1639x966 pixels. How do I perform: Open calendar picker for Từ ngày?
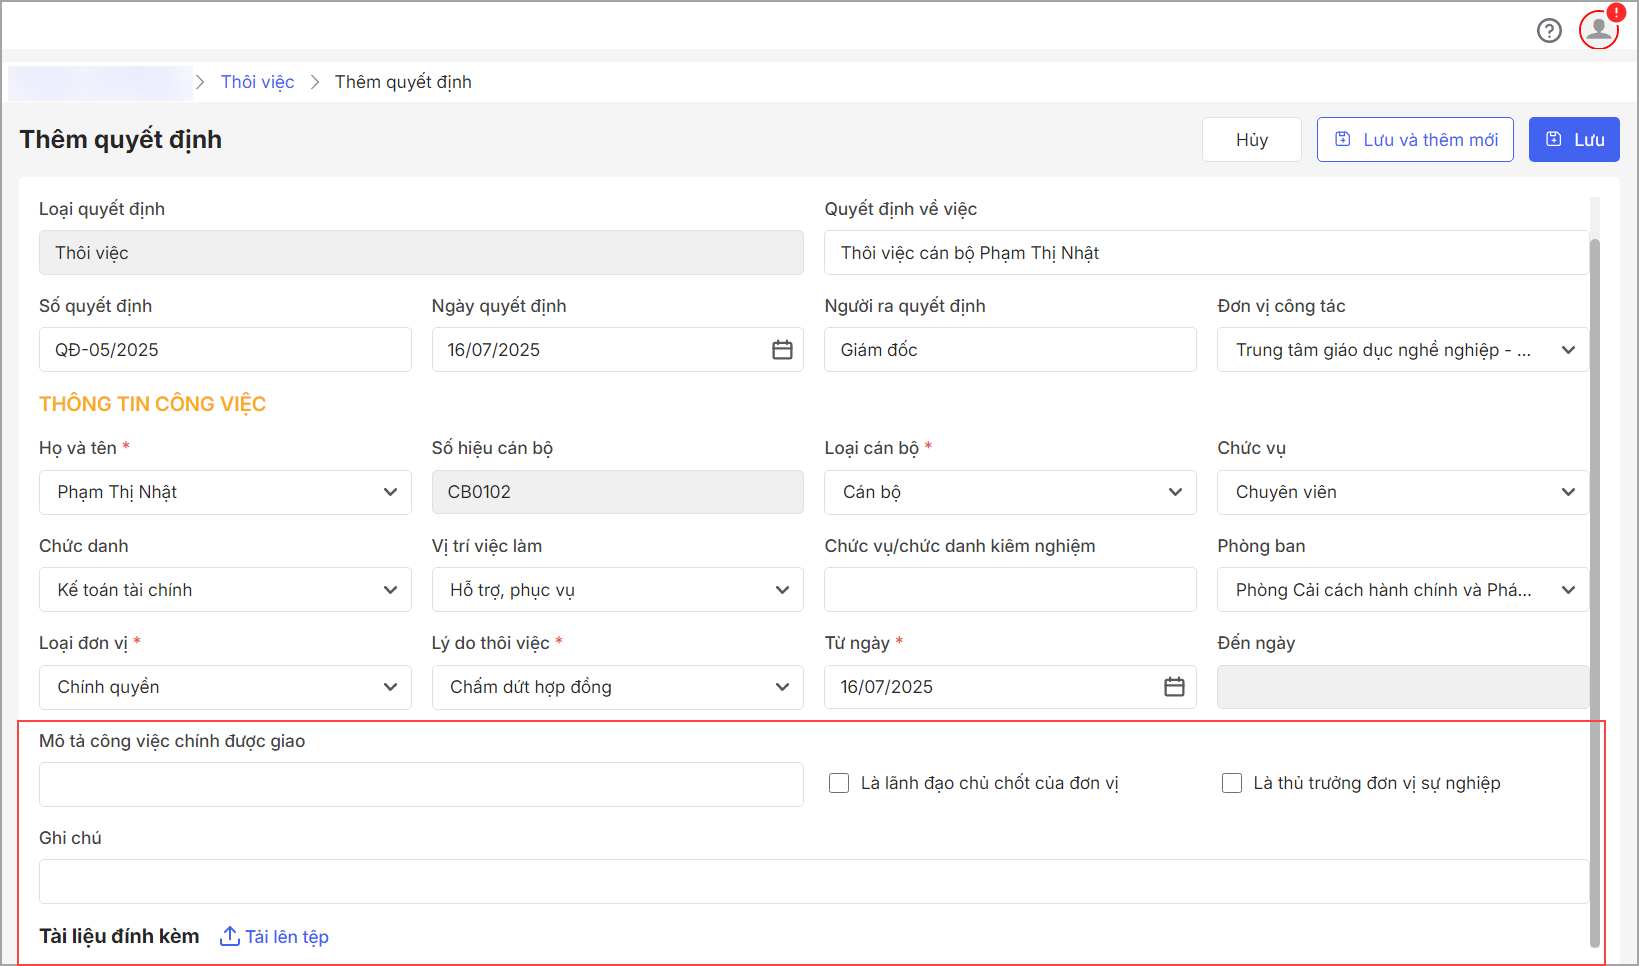coord(1174,687)
